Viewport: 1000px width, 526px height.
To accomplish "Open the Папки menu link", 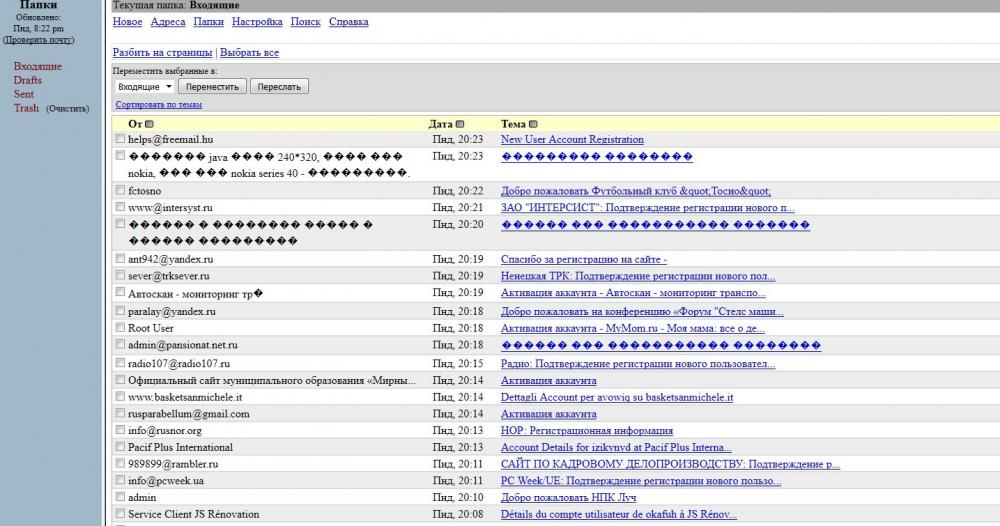I will pos(209,22).
